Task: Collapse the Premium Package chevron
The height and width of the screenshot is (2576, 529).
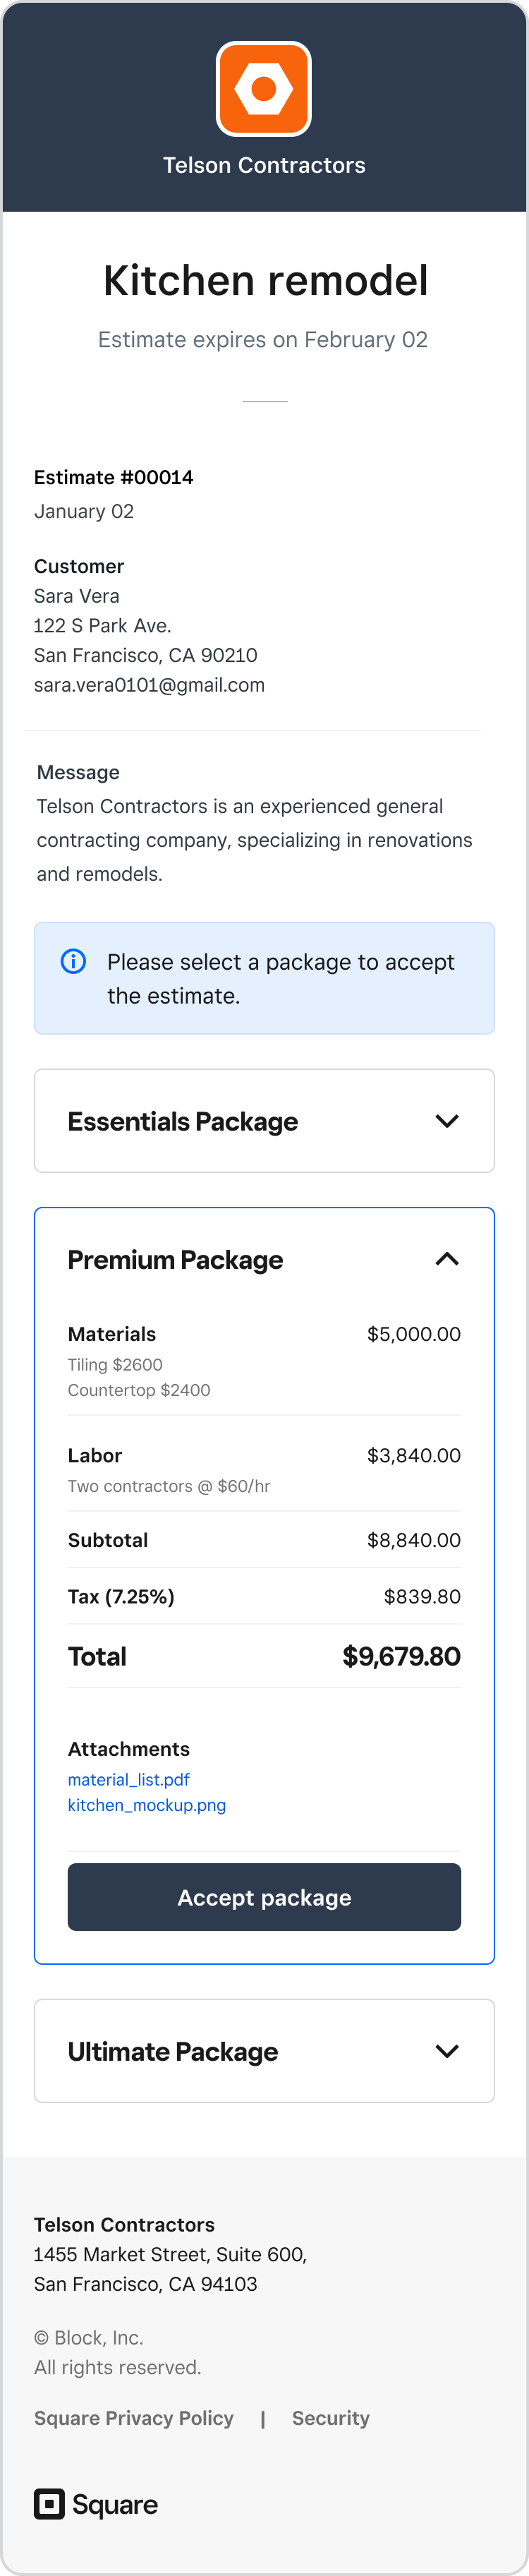Action: [x=447, y=1259]
